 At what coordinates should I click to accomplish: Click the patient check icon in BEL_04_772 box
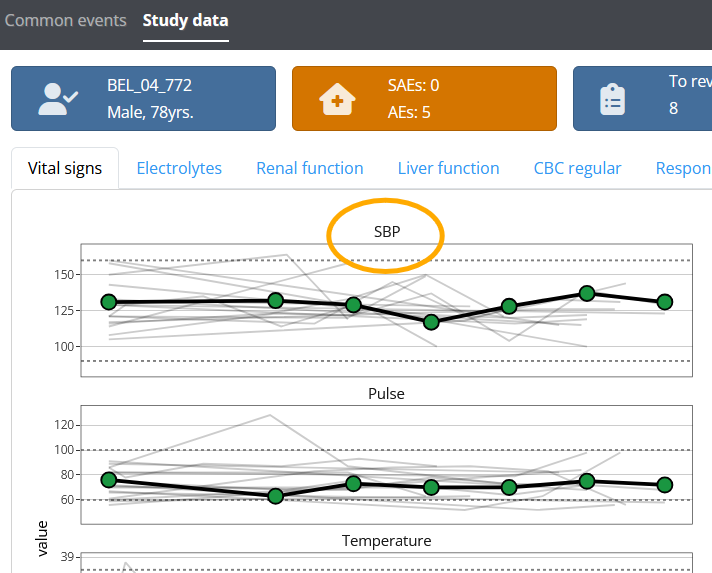tap(58, 99)
